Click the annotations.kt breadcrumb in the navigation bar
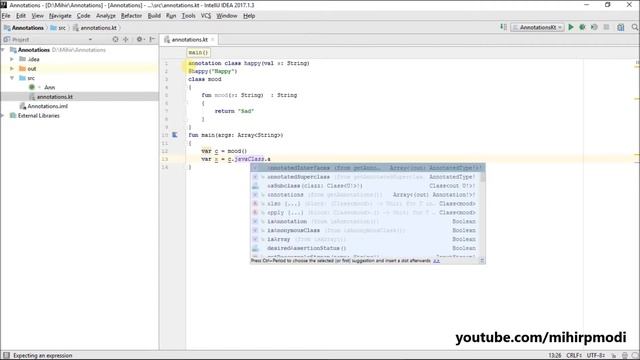Screen dimensions: 640x360 click(x=95, y=28)
